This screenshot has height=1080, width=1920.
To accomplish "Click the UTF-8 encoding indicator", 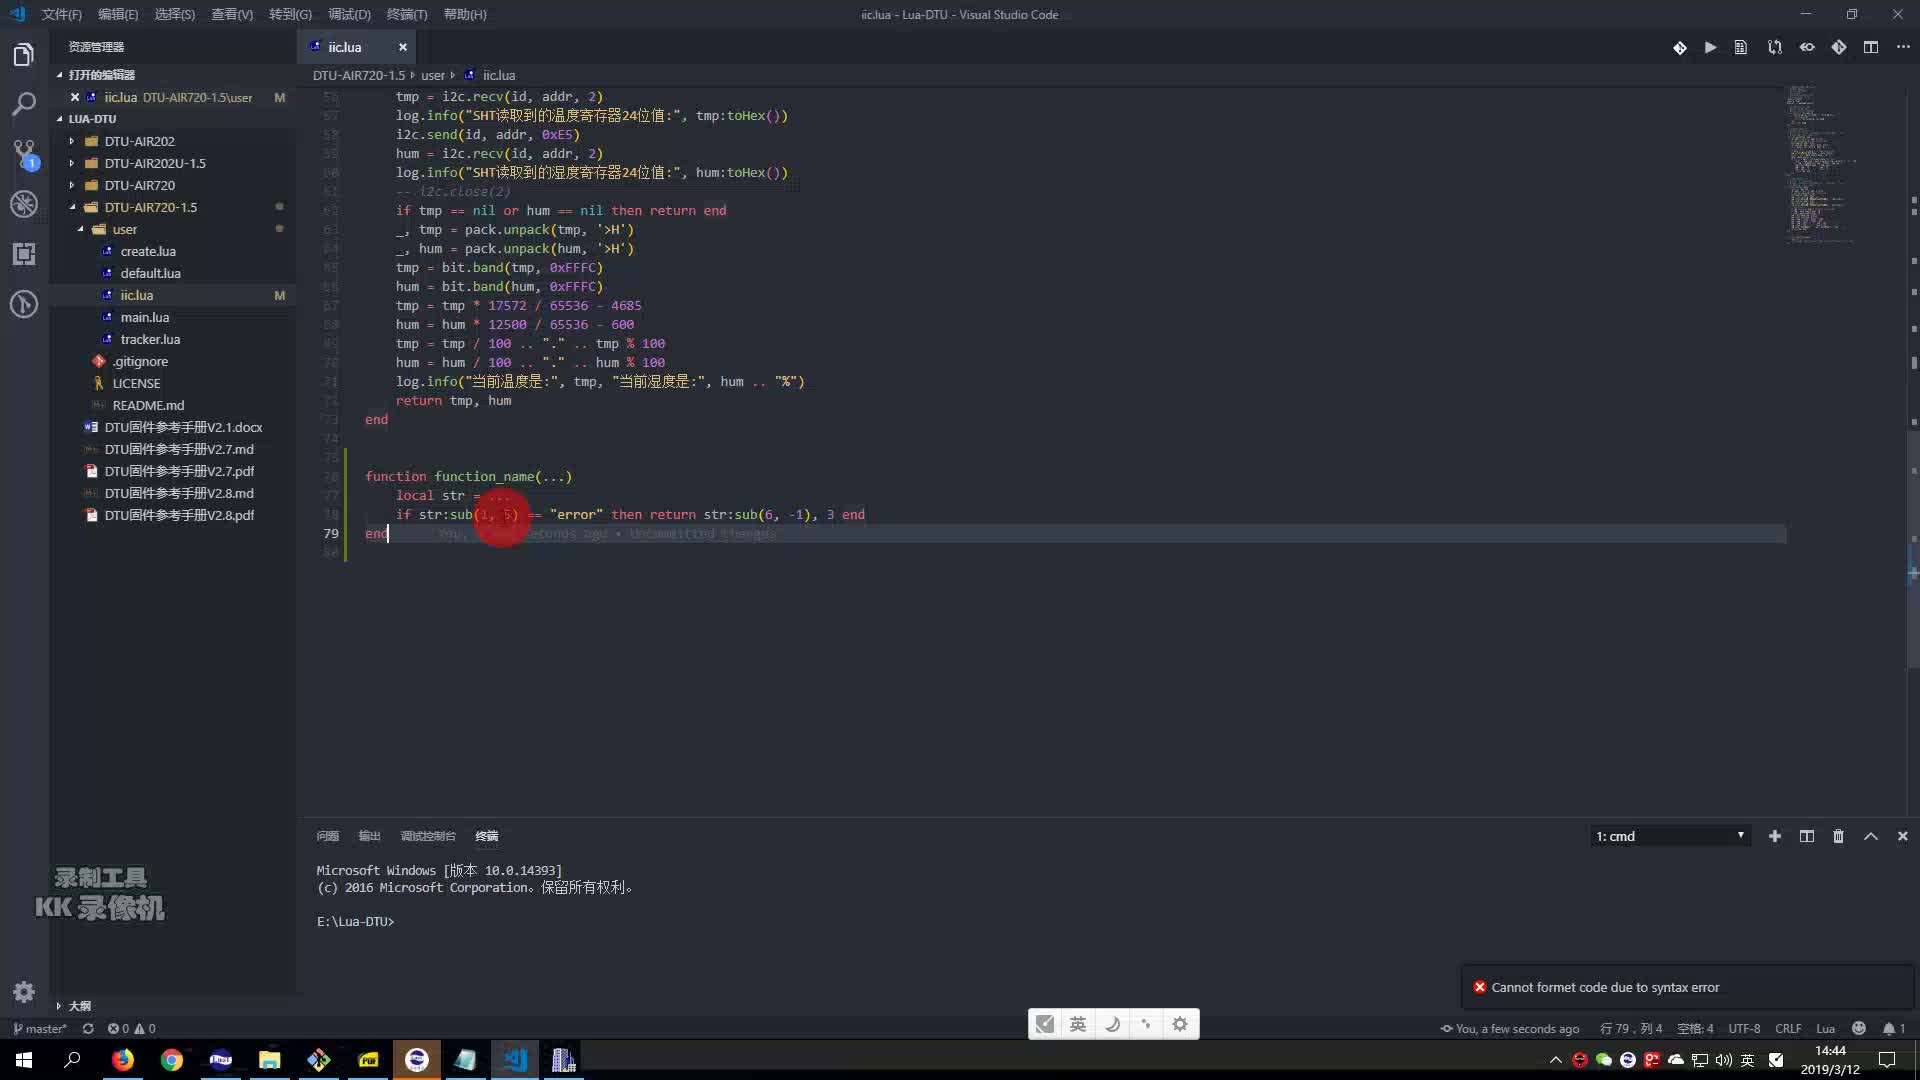I will 1744,1028.
